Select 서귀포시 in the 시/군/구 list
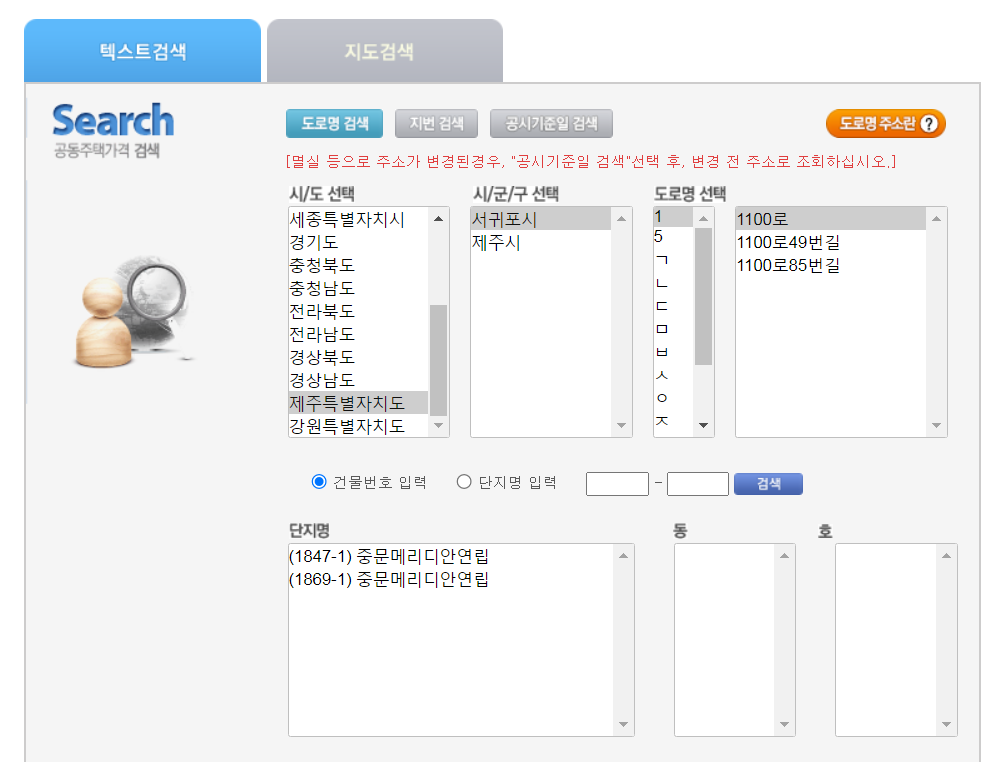Screen dimensions: 994x762 click(x=541, y=219)
